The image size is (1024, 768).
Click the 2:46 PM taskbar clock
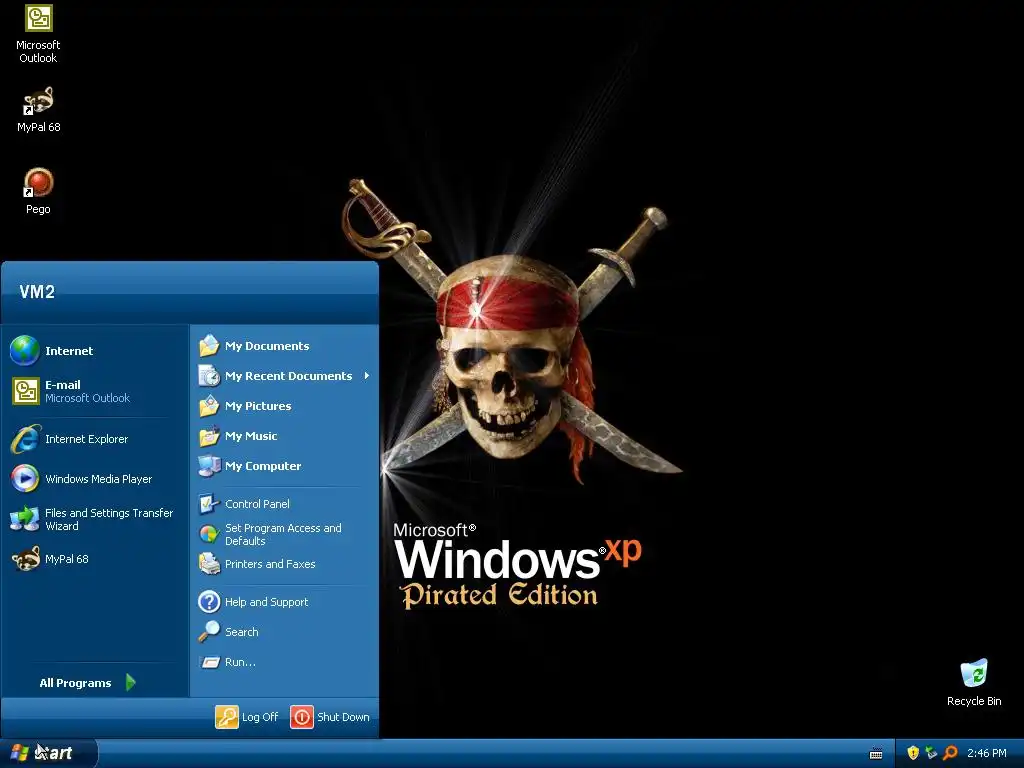(x=987, y=753)
